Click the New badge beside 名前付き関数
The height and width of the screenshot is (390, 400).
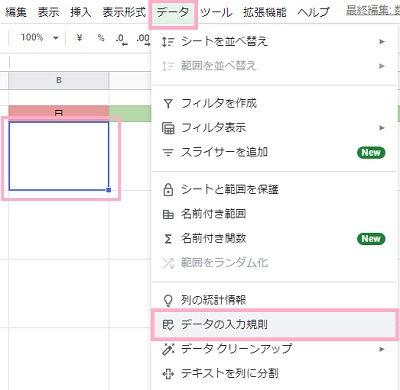pos(371,239)
